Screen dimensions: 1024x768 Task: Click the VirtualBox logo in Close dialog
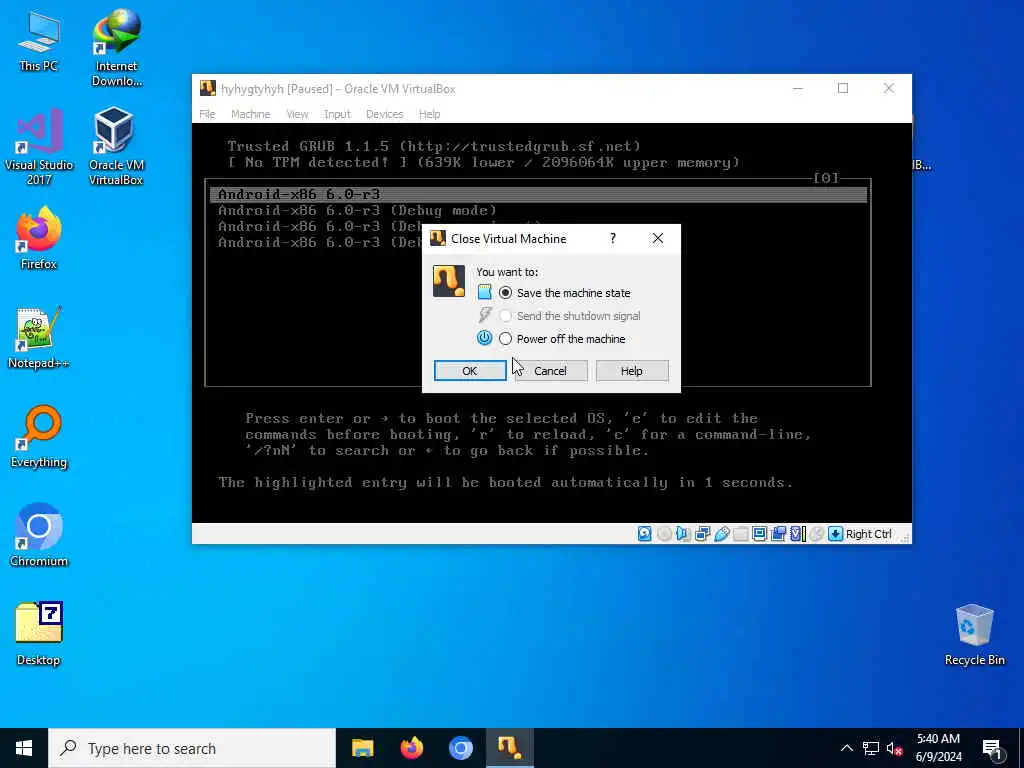click(x=449, y=281)
